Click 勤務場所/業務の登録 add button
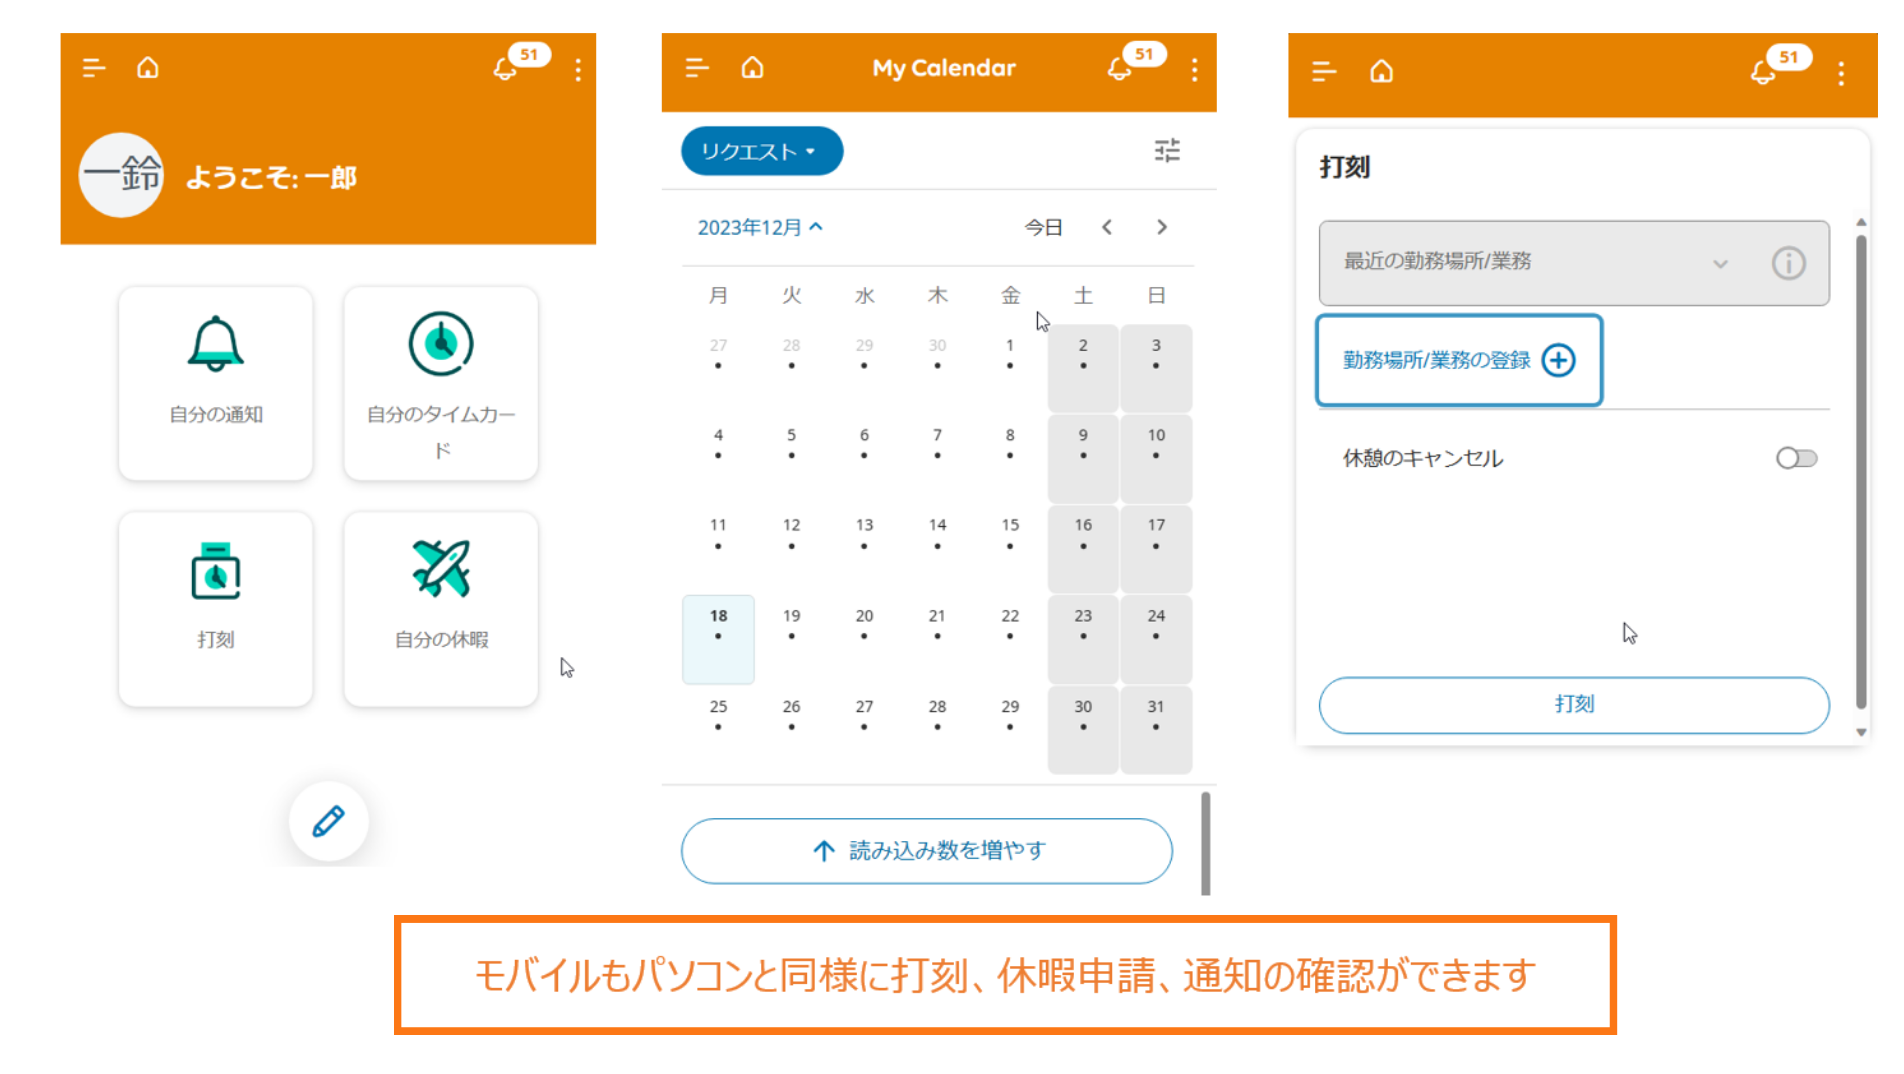Screen dimensions: 1904x1074 (x=1459, y=360)
